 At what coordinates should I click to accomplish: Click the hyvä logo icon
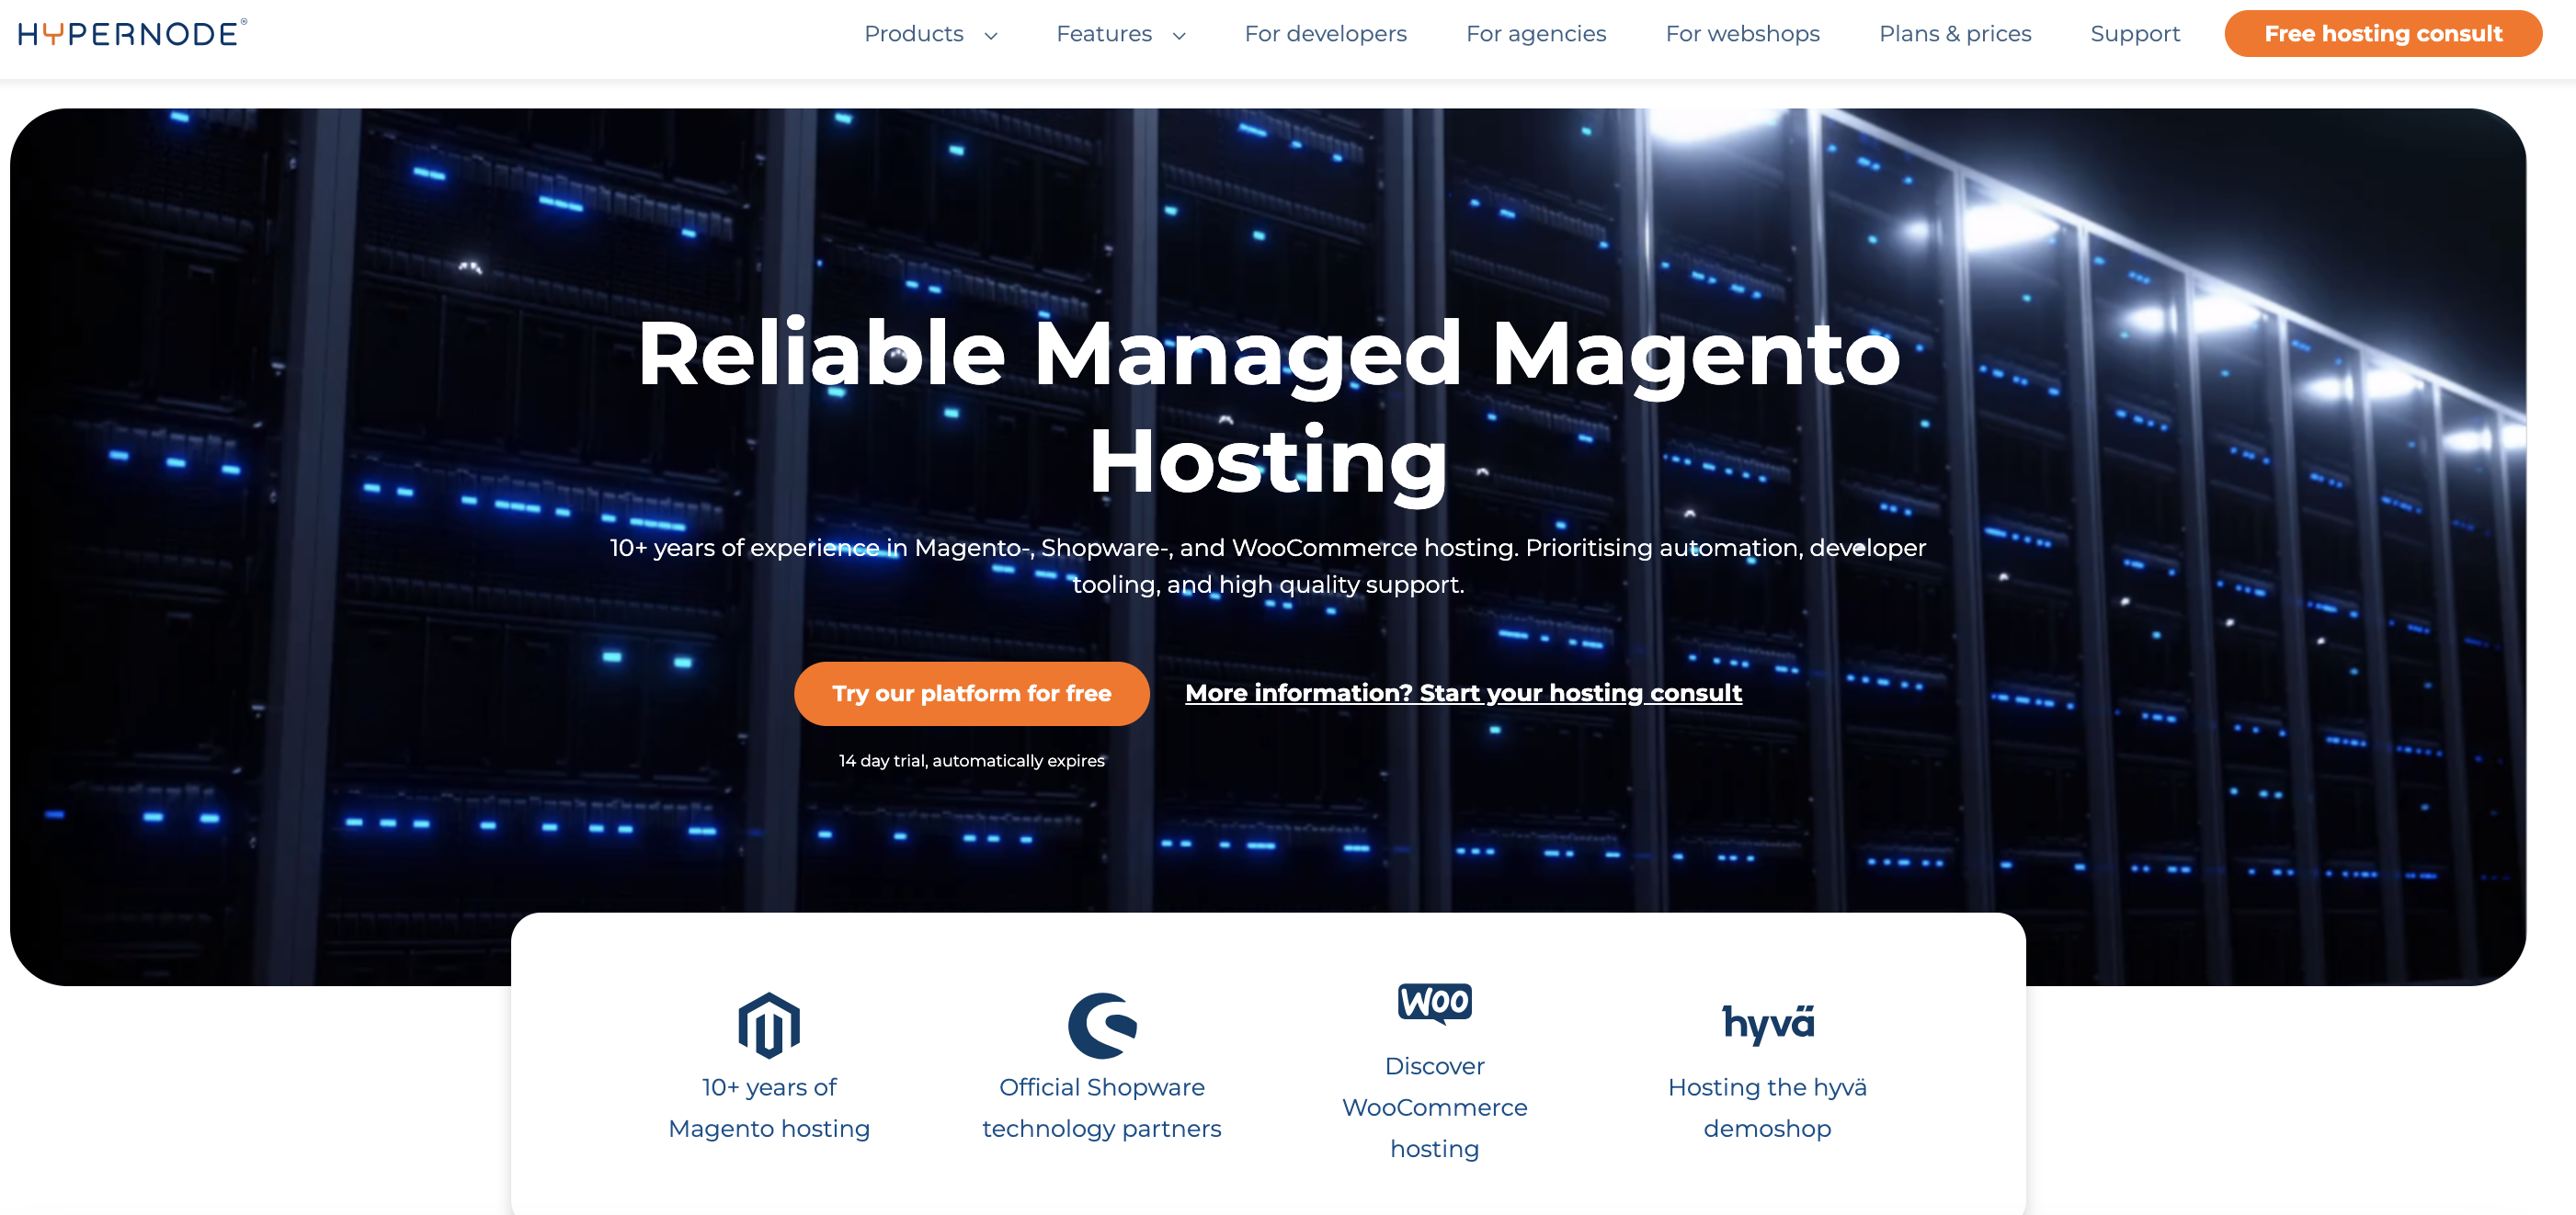(x=1767, y=1024)
